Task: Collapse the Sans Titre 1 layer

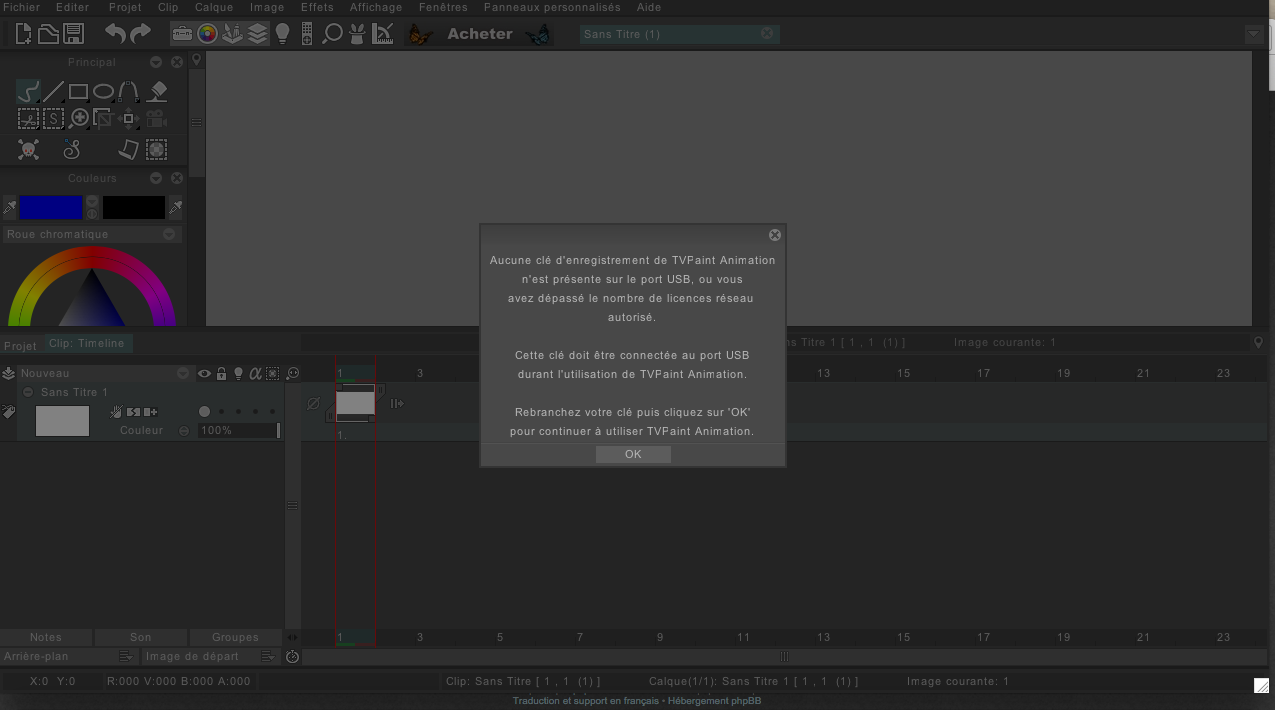Action: point(28,392)
